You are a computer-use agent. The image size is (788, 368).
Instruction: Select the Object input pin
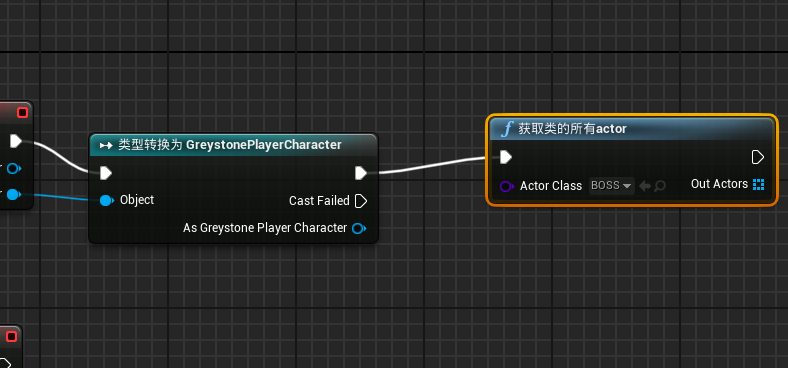pos(106,201)
